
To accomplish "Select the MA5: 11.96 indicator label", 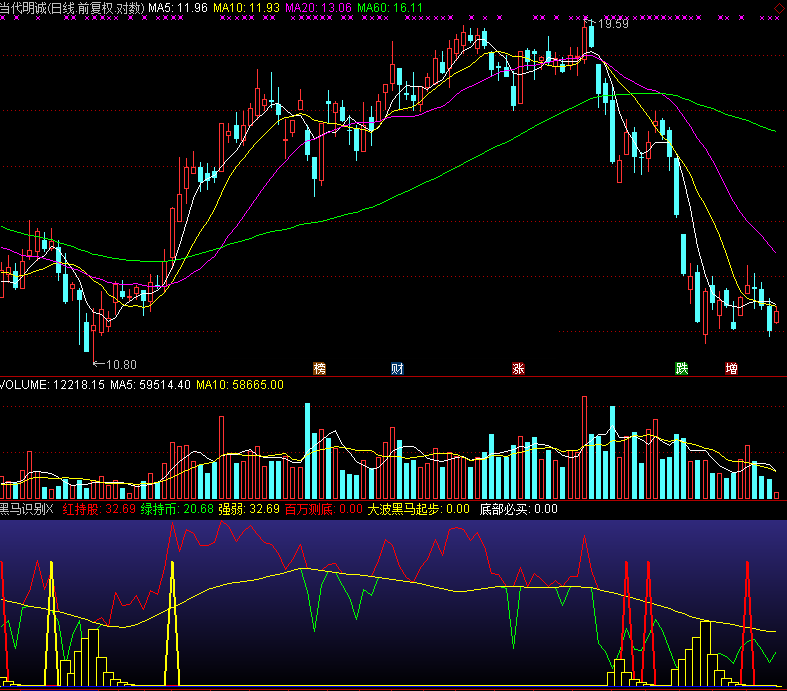I will [x=178, y=8].
